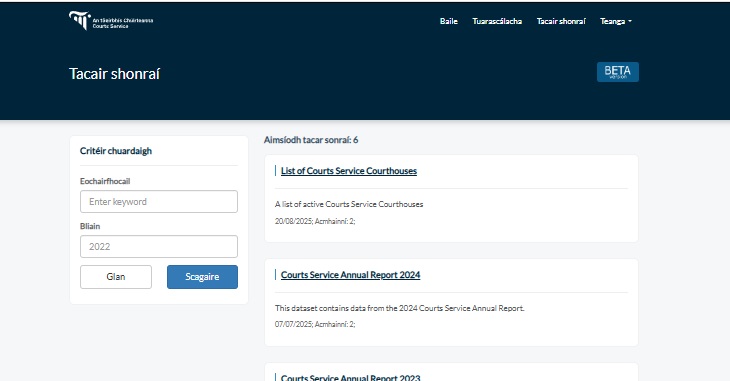730x381 pixels.
Task: Select Tacair shonraí in the top navigation
Action: pyautogui.click(x=561, y=21)
